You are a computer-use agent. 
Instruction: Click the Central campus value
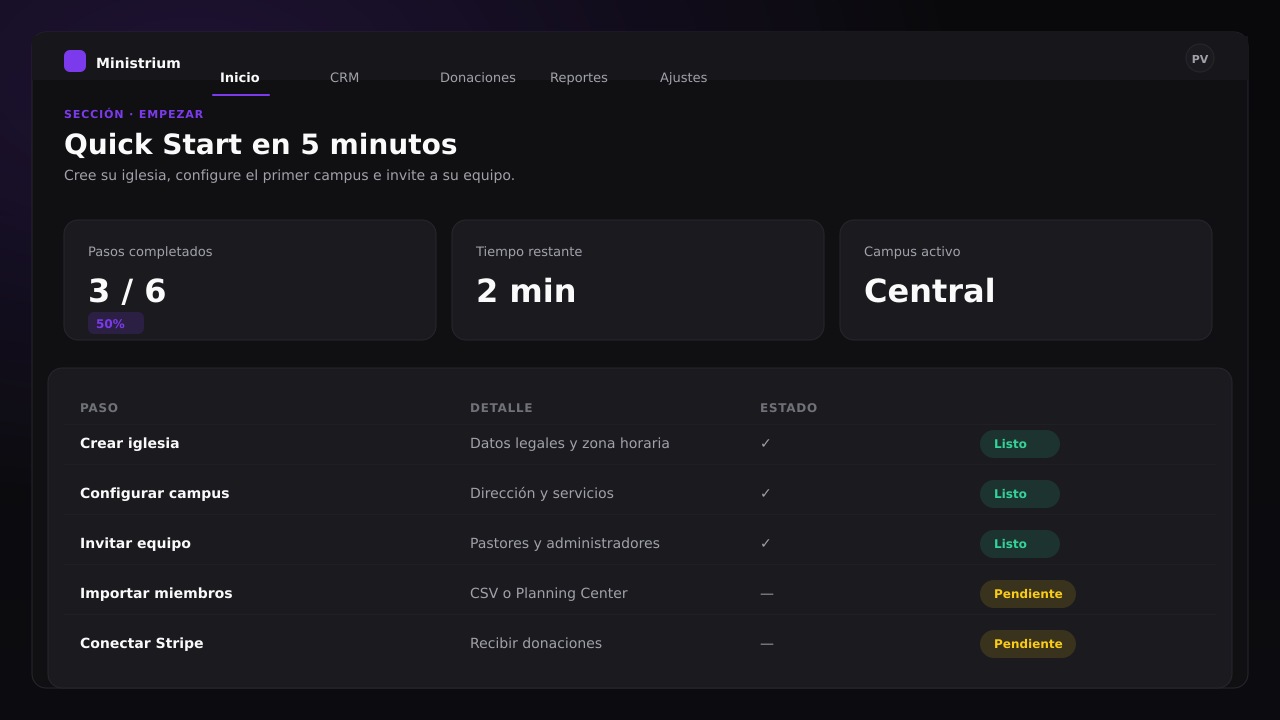coord(929,291)
